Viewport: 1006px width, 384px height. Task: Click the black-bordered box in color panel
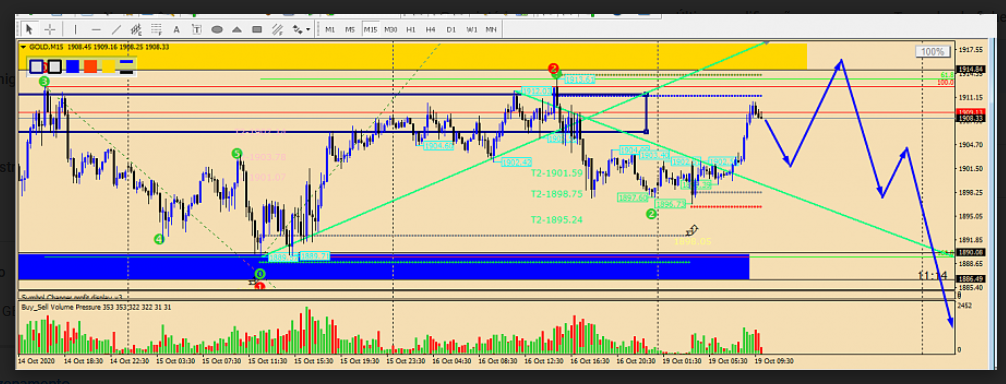(55, 67)
